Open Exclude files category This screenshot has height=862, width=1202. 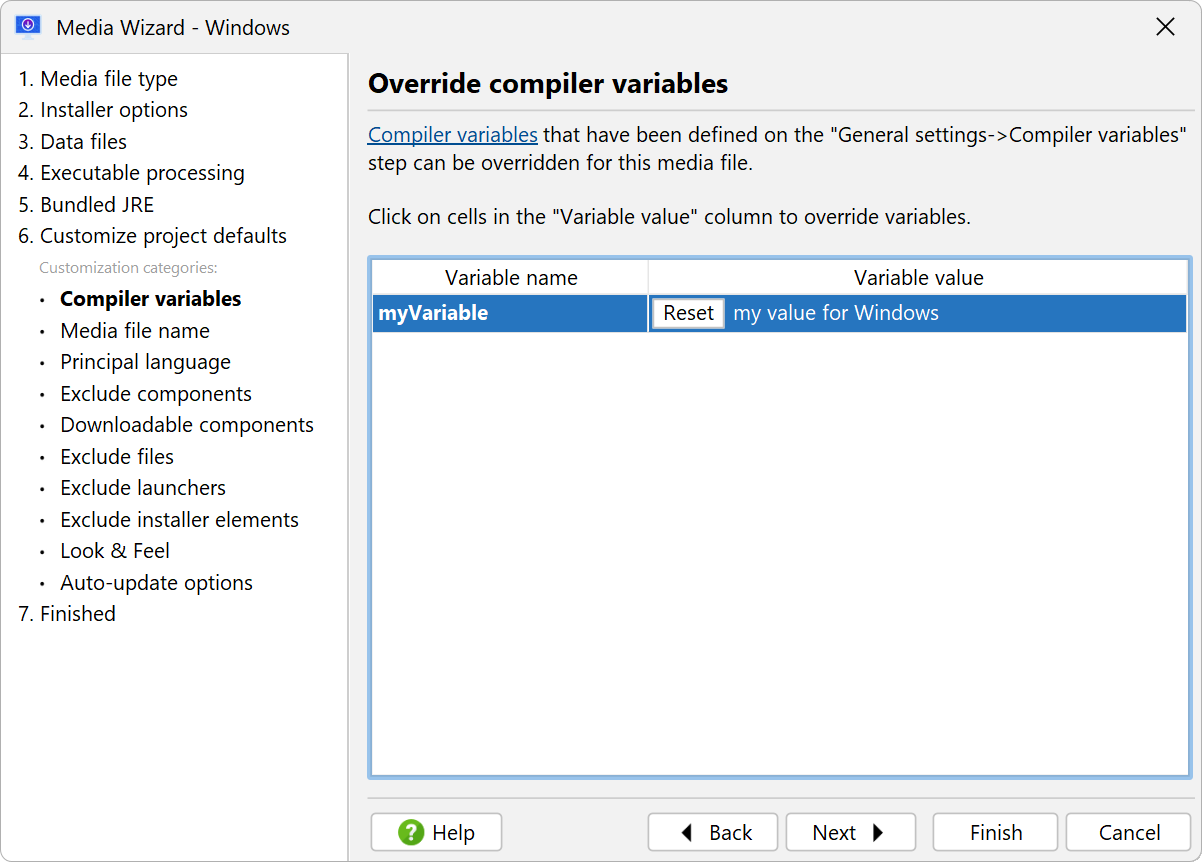coord(117,457)
